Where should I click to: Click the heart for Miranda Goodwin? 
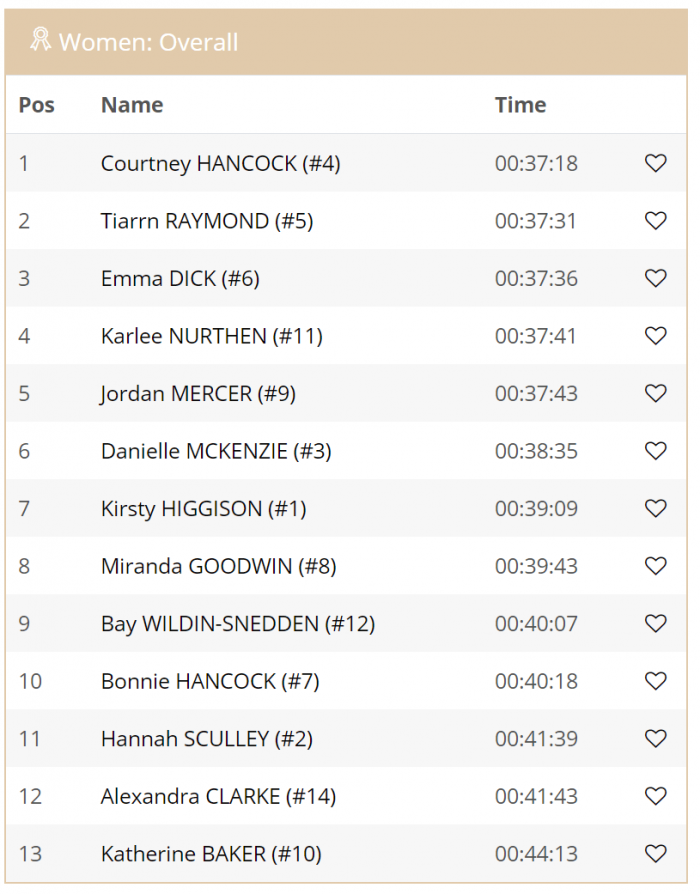(655, 566)
